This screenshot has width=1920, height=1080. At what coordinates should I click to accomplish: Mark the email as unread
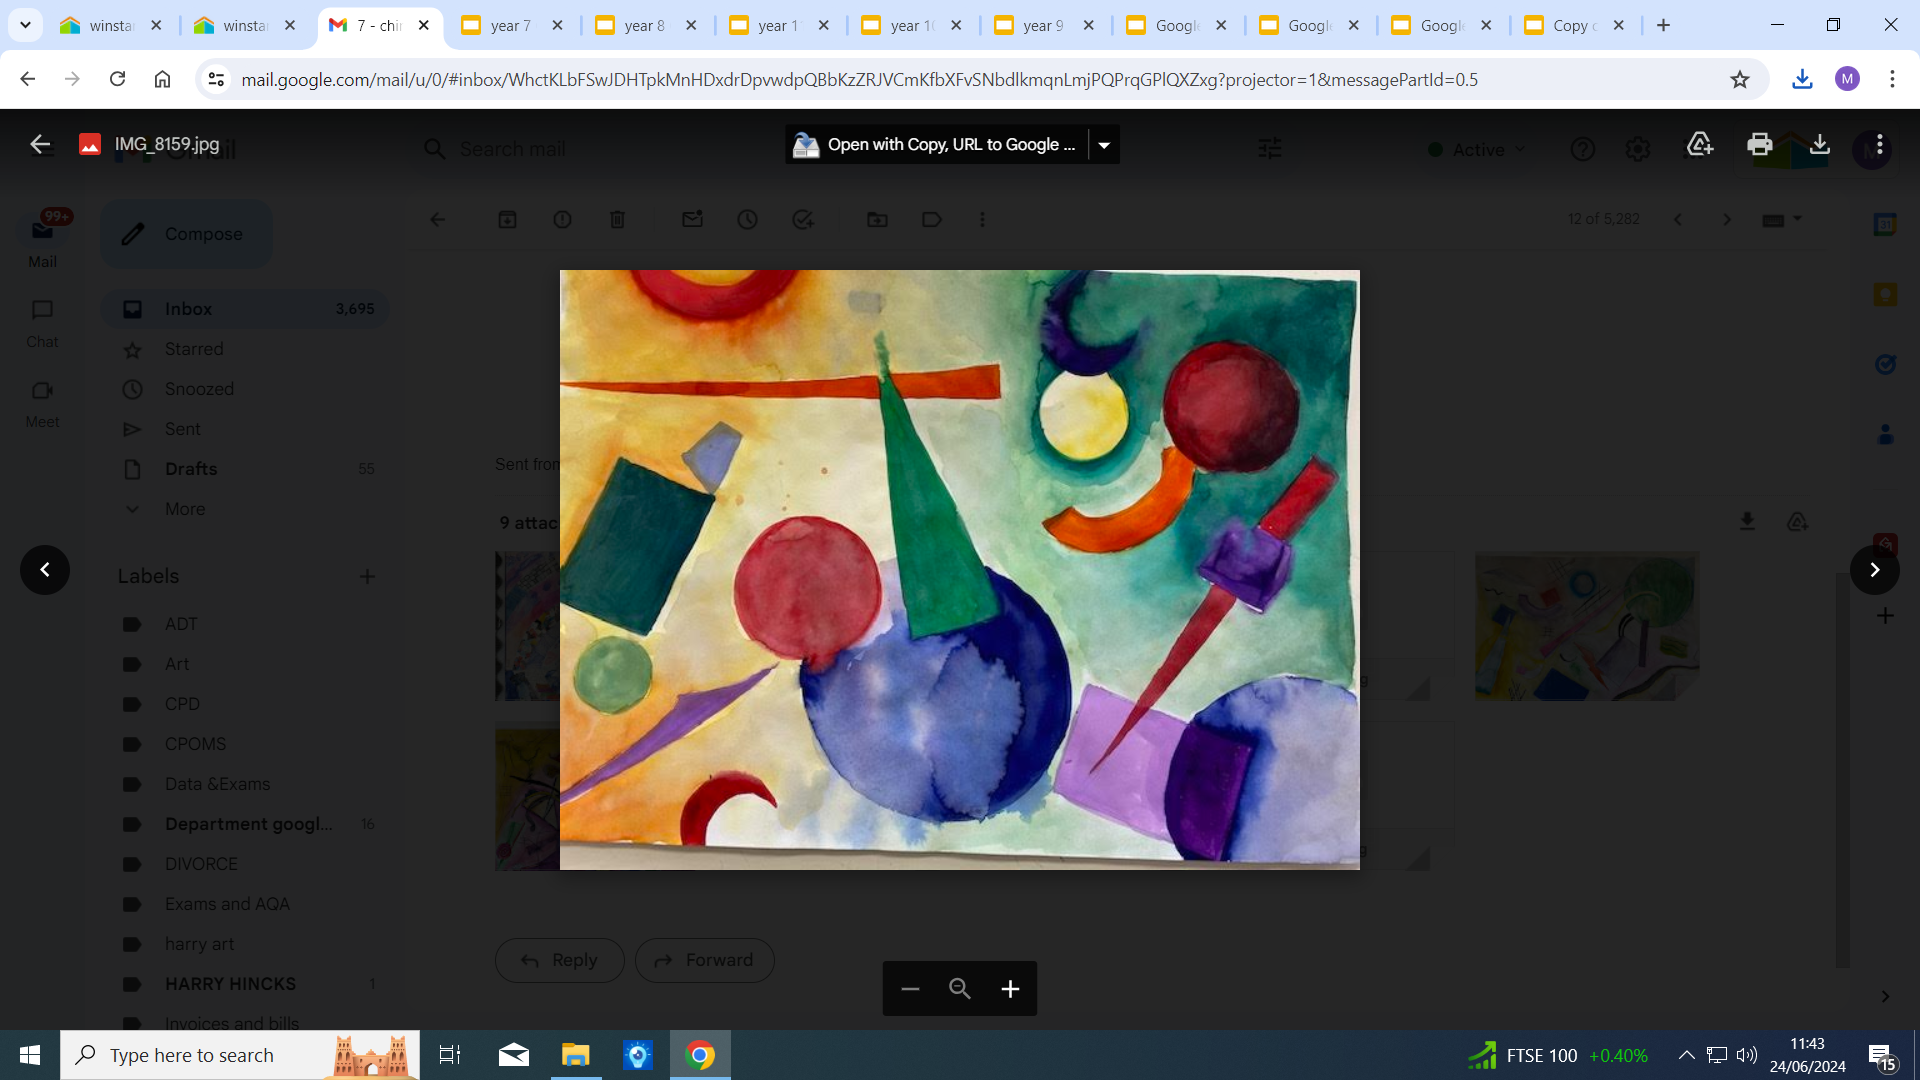[x=692, y=219]
